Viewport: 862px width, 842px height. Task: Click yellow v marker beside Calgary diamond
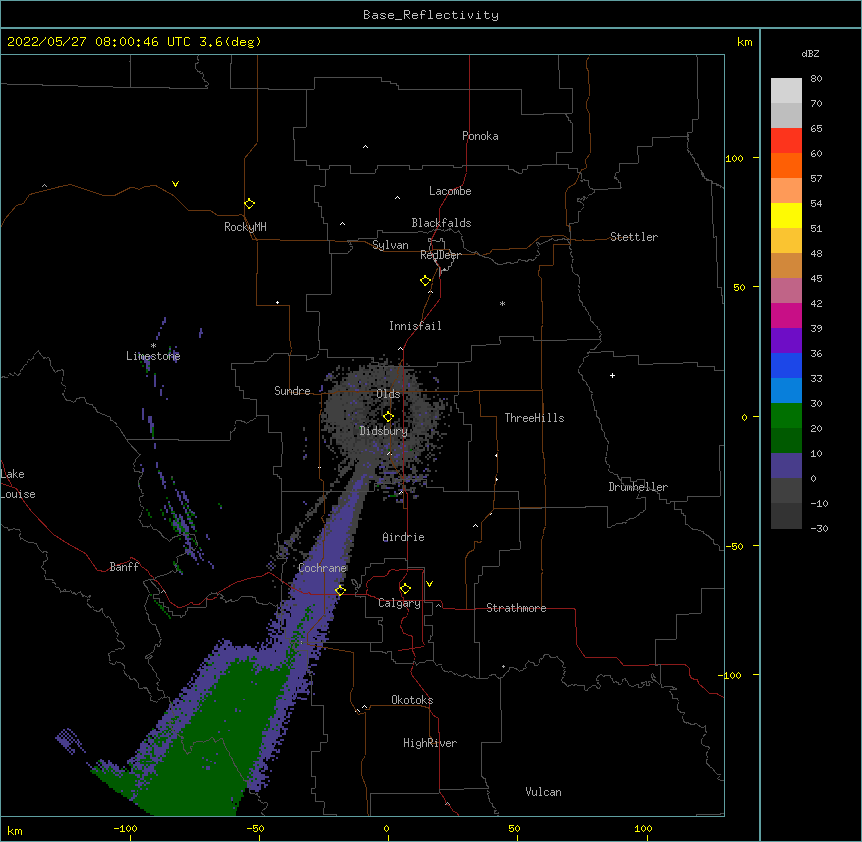click(429, 584)
